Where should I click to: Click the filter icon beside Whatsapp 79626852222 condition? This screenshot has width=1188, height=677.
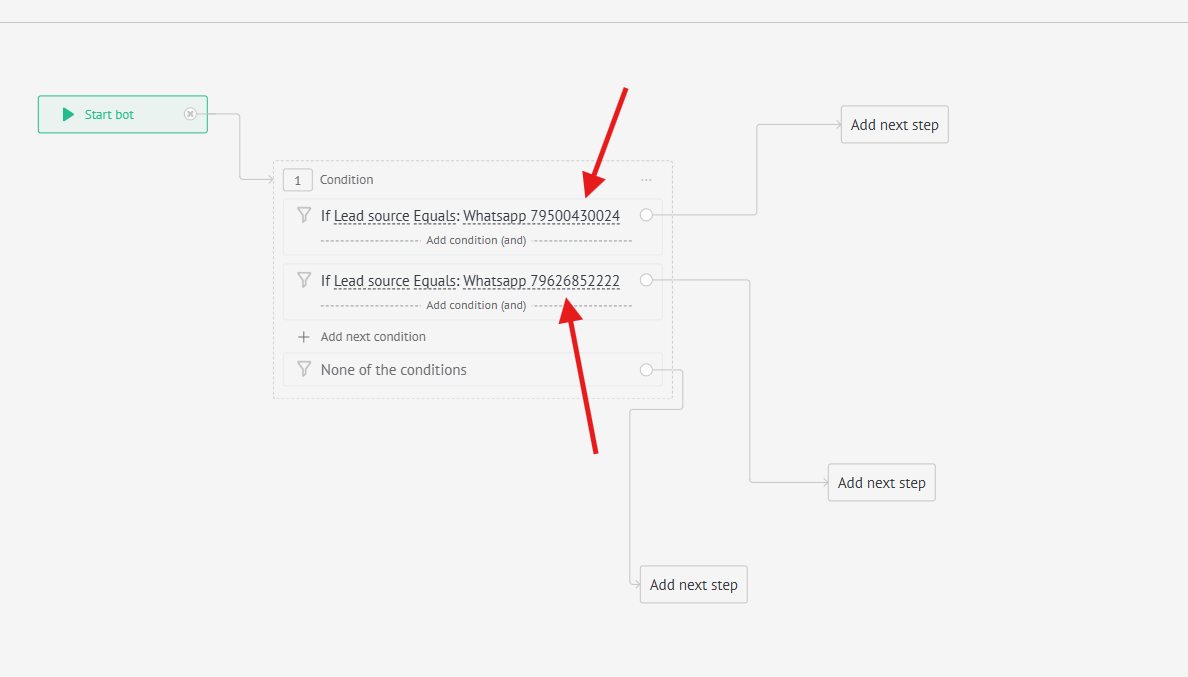tap(304, 280)
